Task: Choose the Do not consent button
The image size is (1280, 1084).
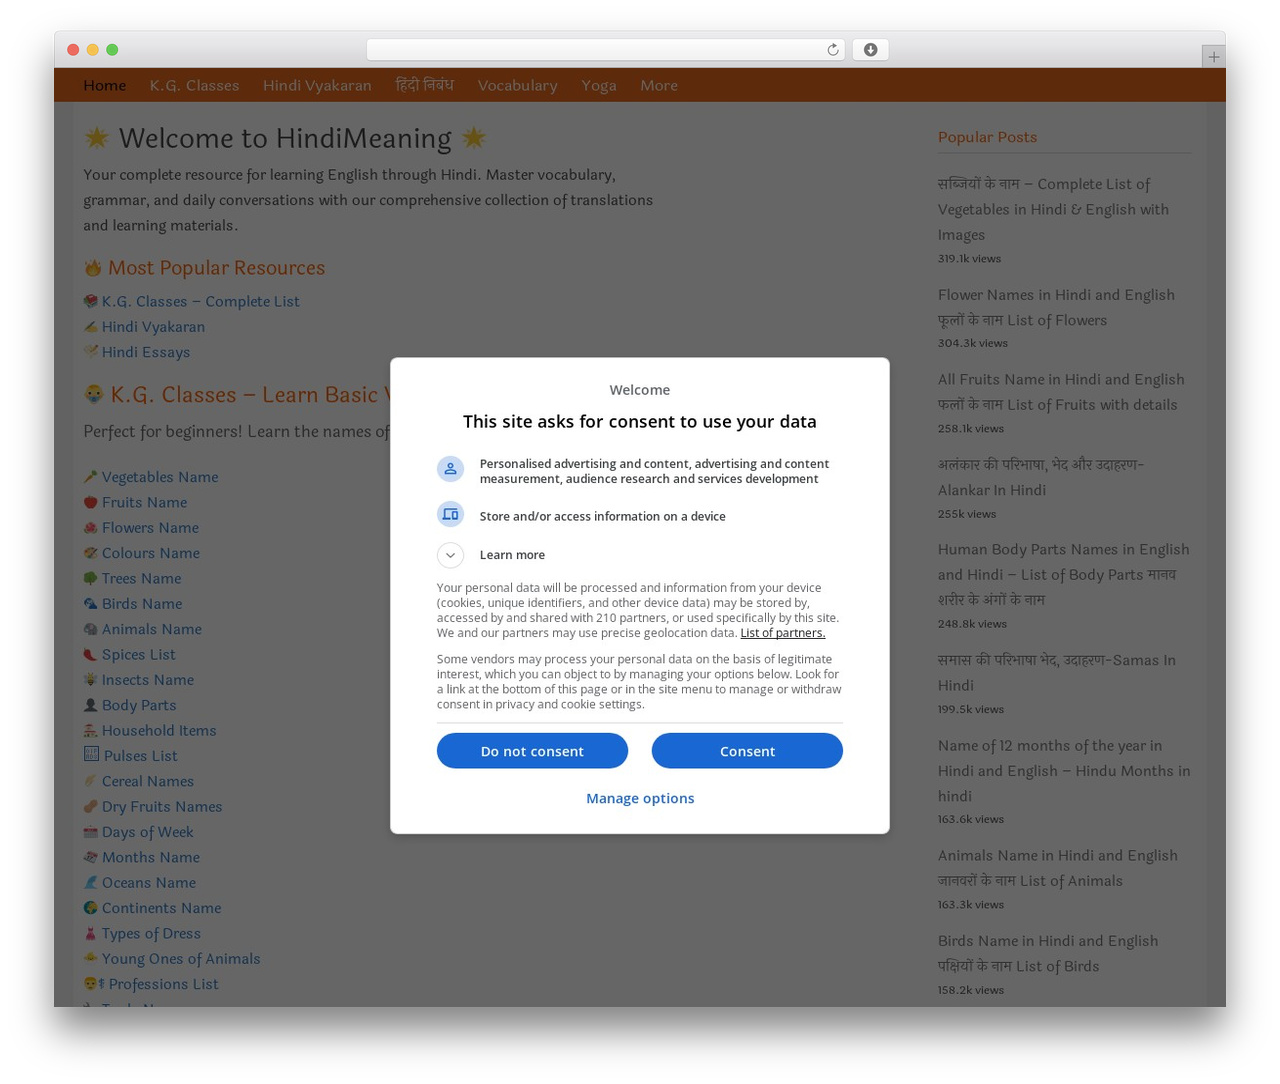Action: click(x=532, y=751)
